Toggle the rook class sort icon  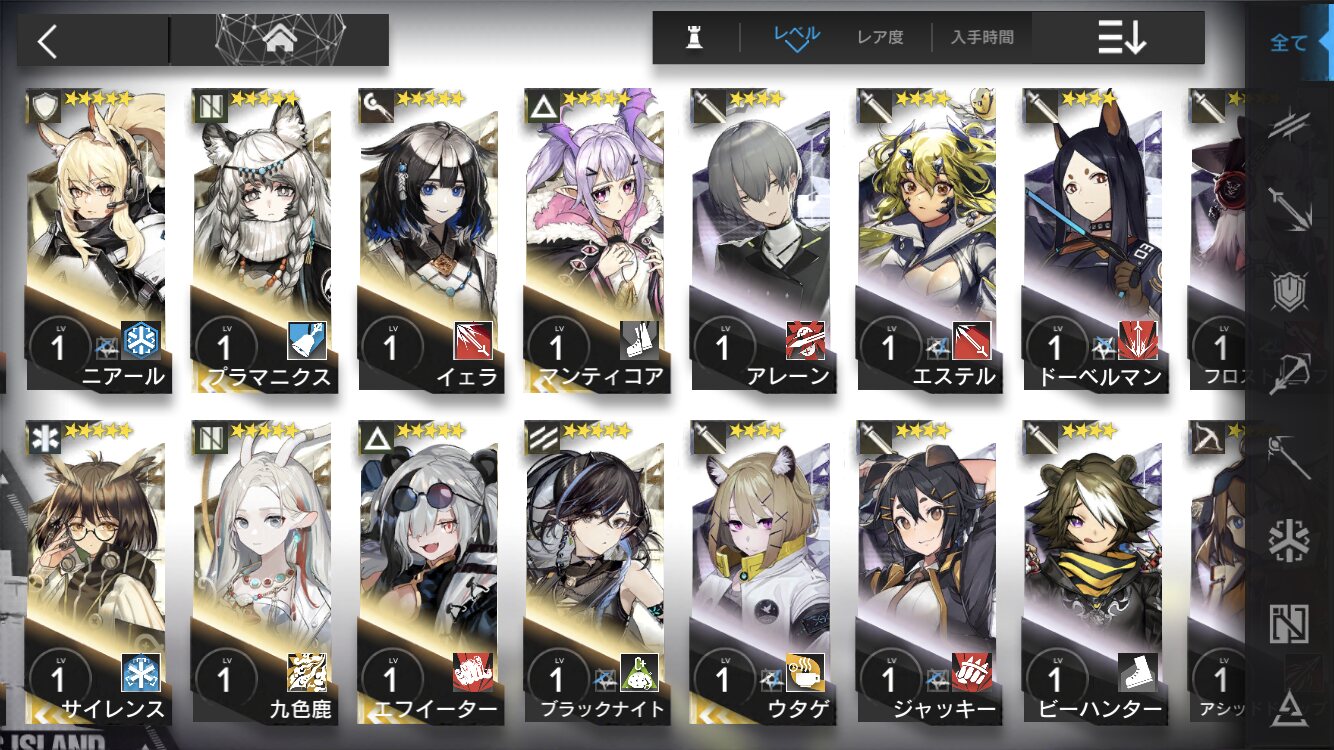693,37
